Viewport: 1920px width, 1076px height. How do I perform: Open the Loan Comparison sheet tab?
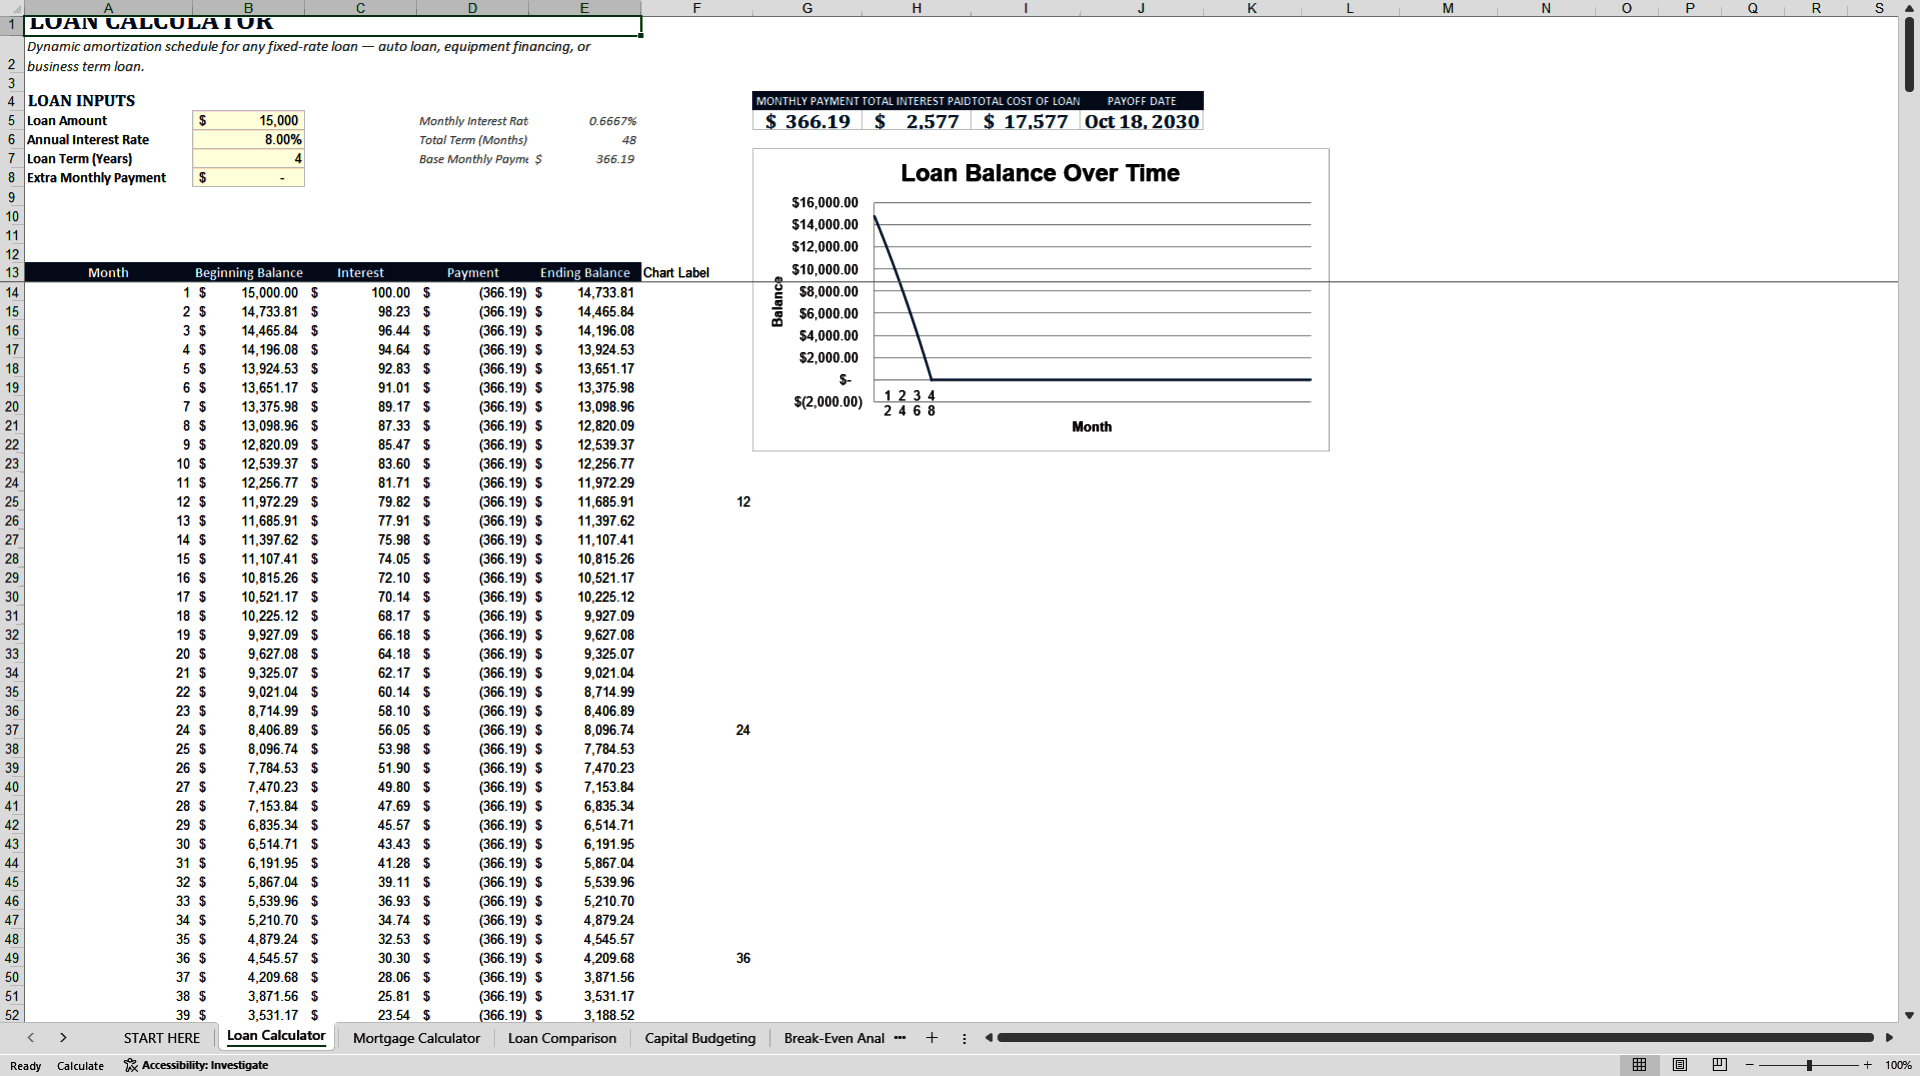click(562, 1038)
